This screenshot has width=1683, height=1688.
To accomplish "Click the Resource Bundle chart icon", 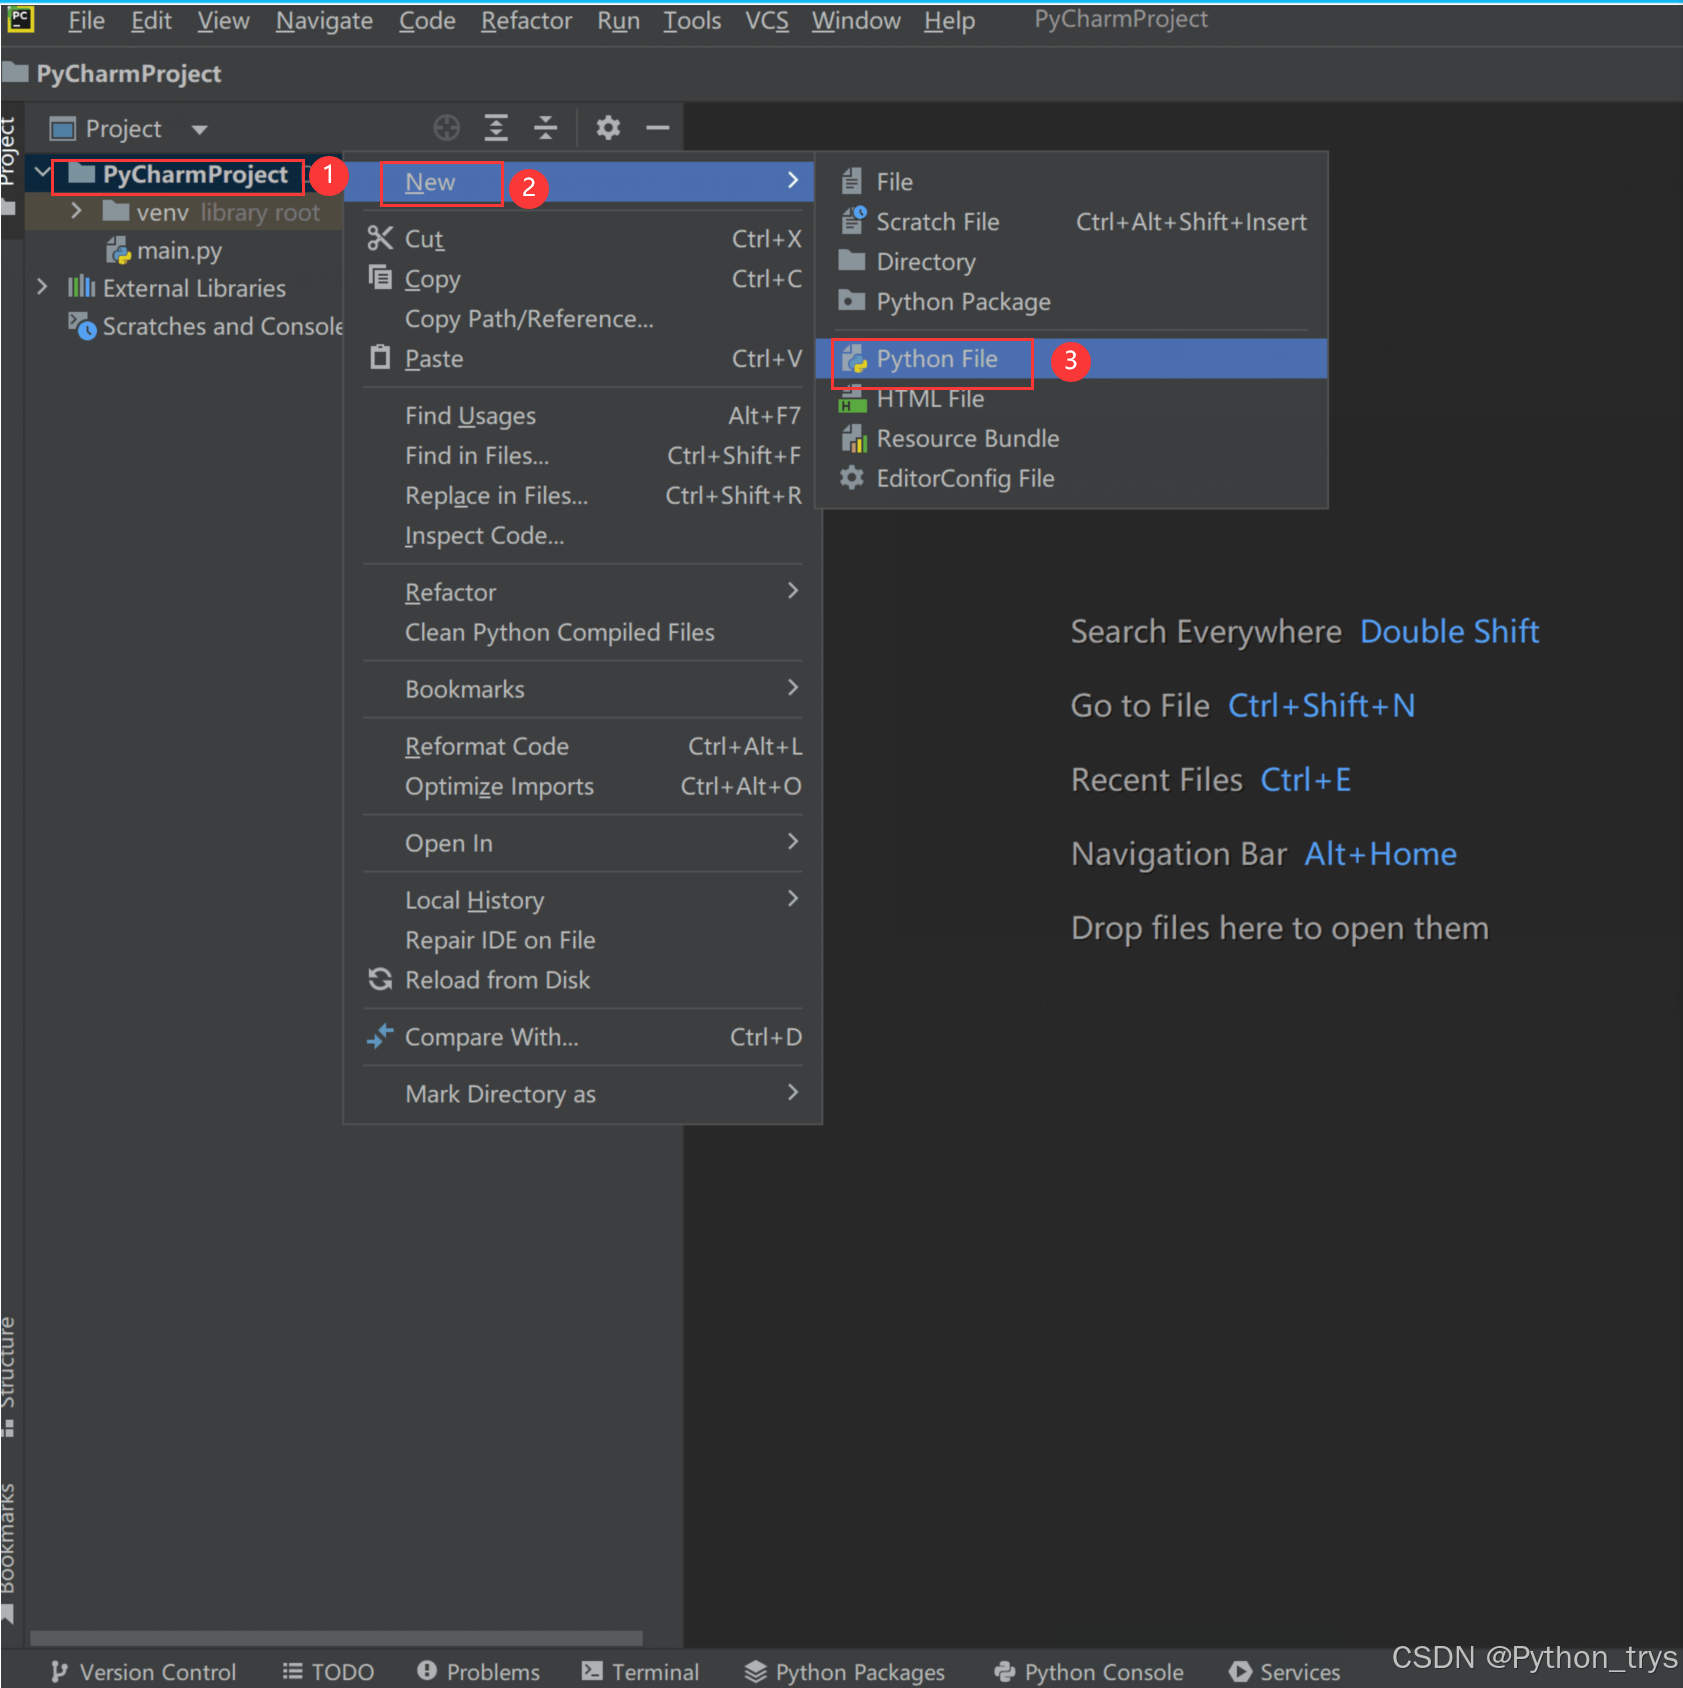I will point(853,438).
